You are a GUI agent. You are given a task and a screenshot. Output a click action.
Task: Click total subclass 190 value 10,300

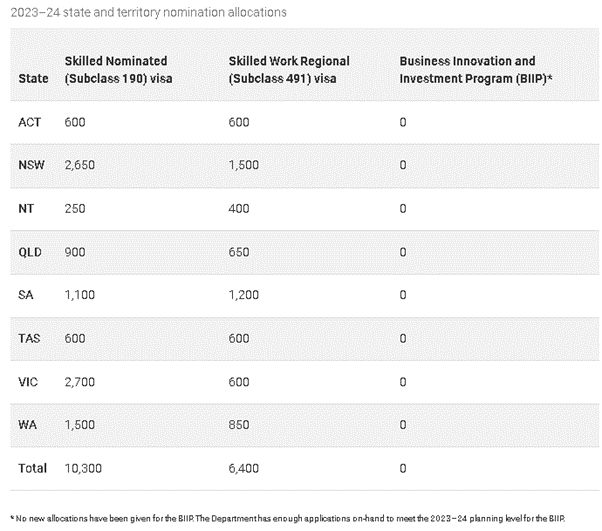(x=83, y=468)
